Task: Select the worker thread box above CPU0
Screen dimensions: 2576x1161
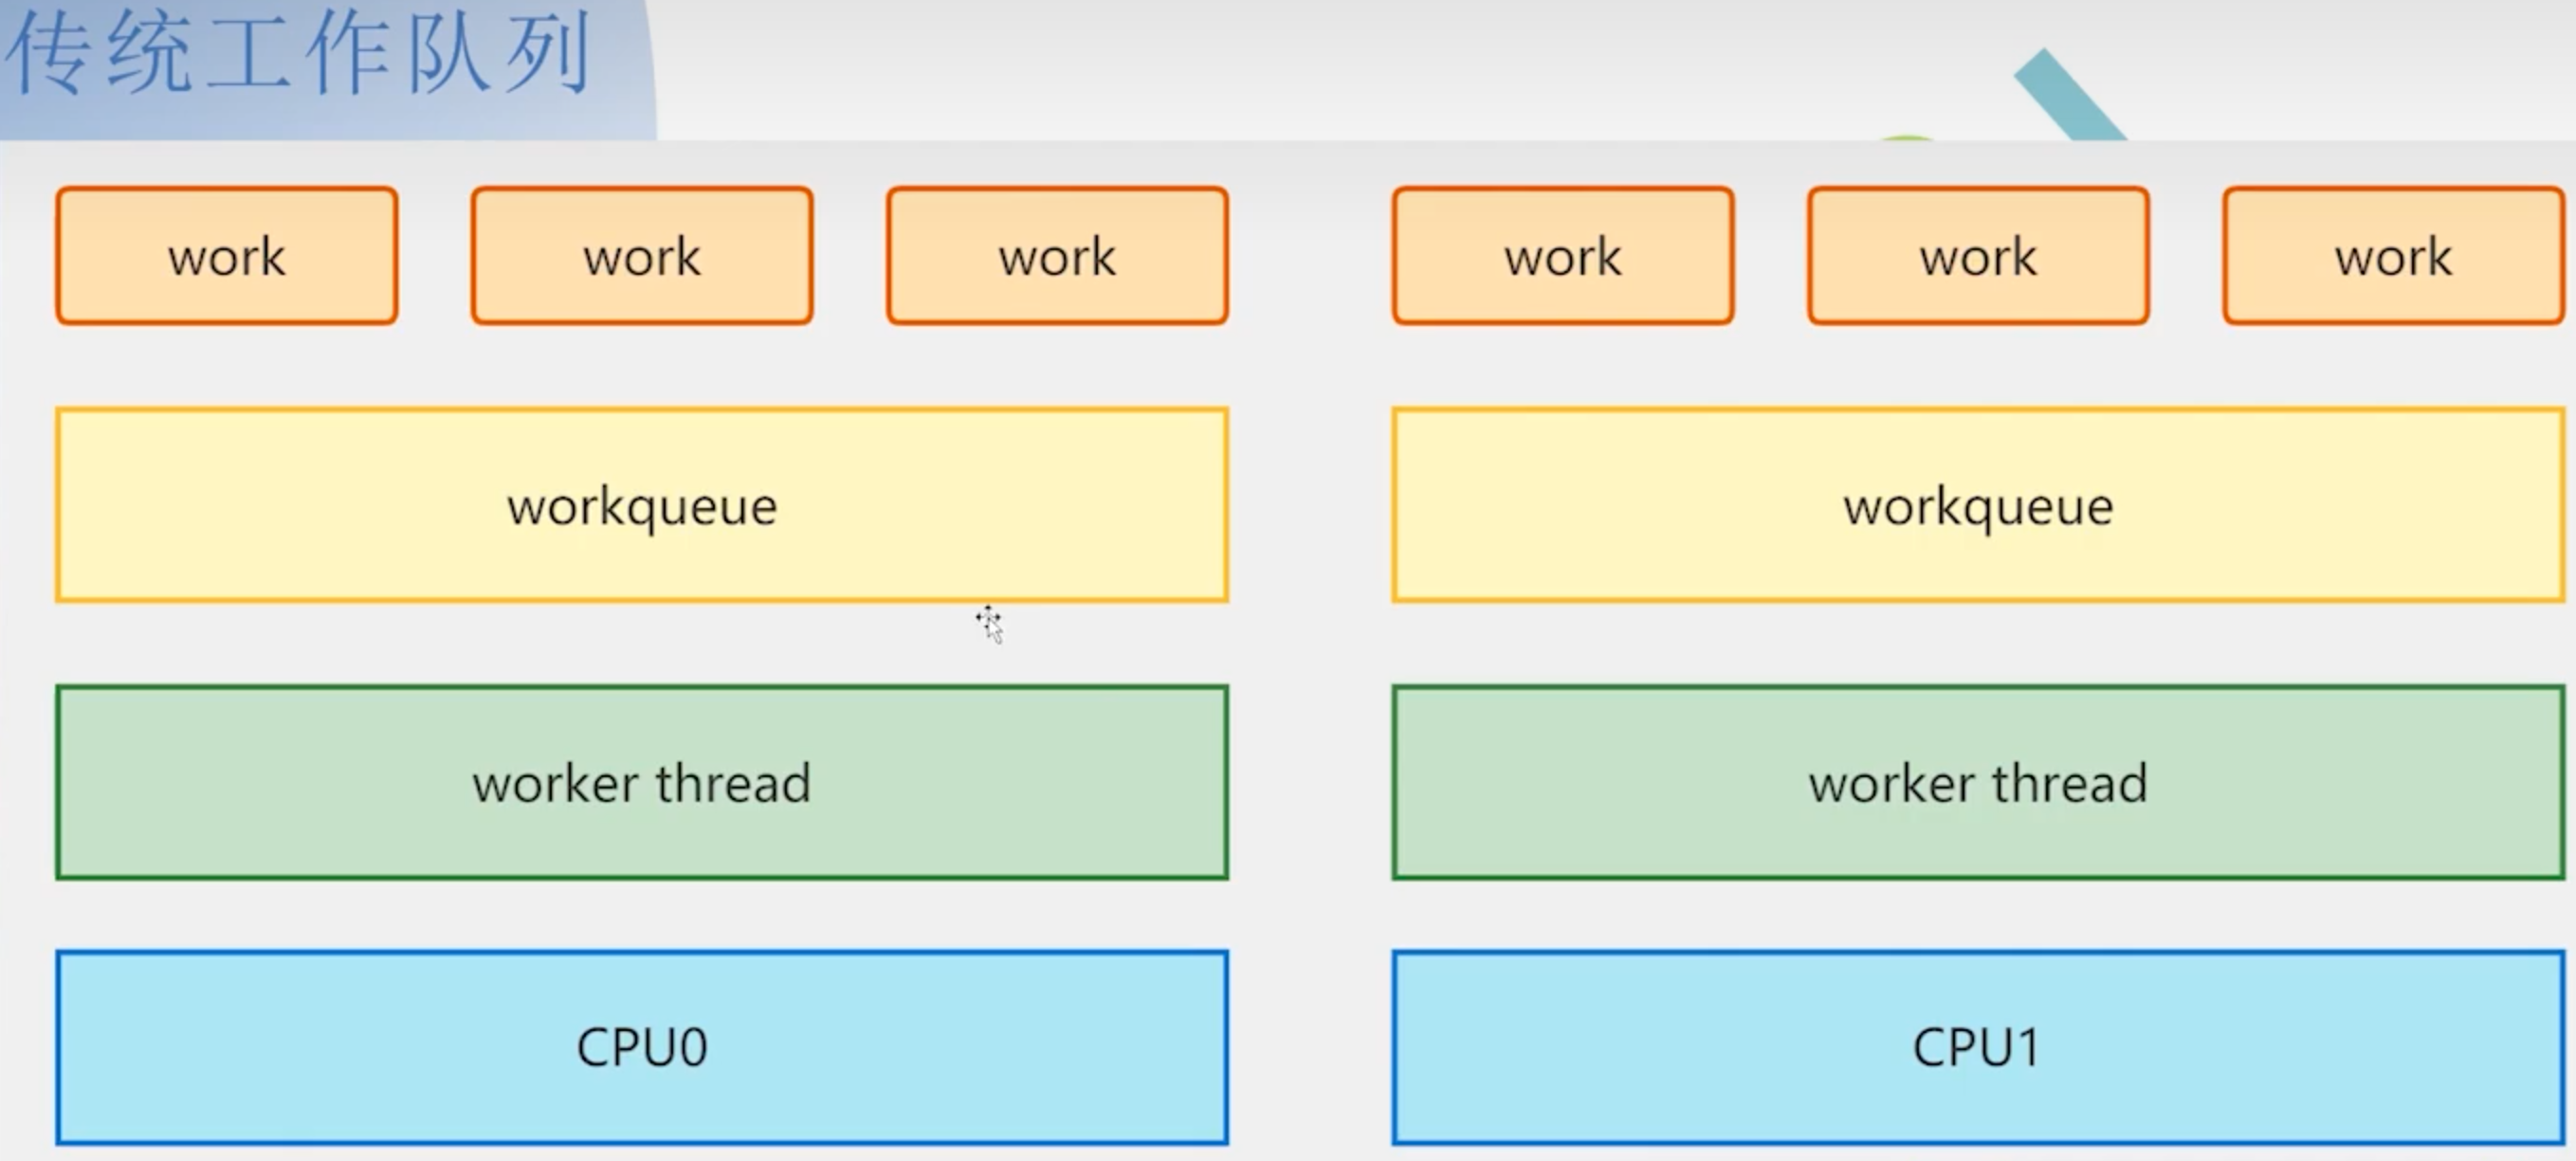Action: (642, 782)
